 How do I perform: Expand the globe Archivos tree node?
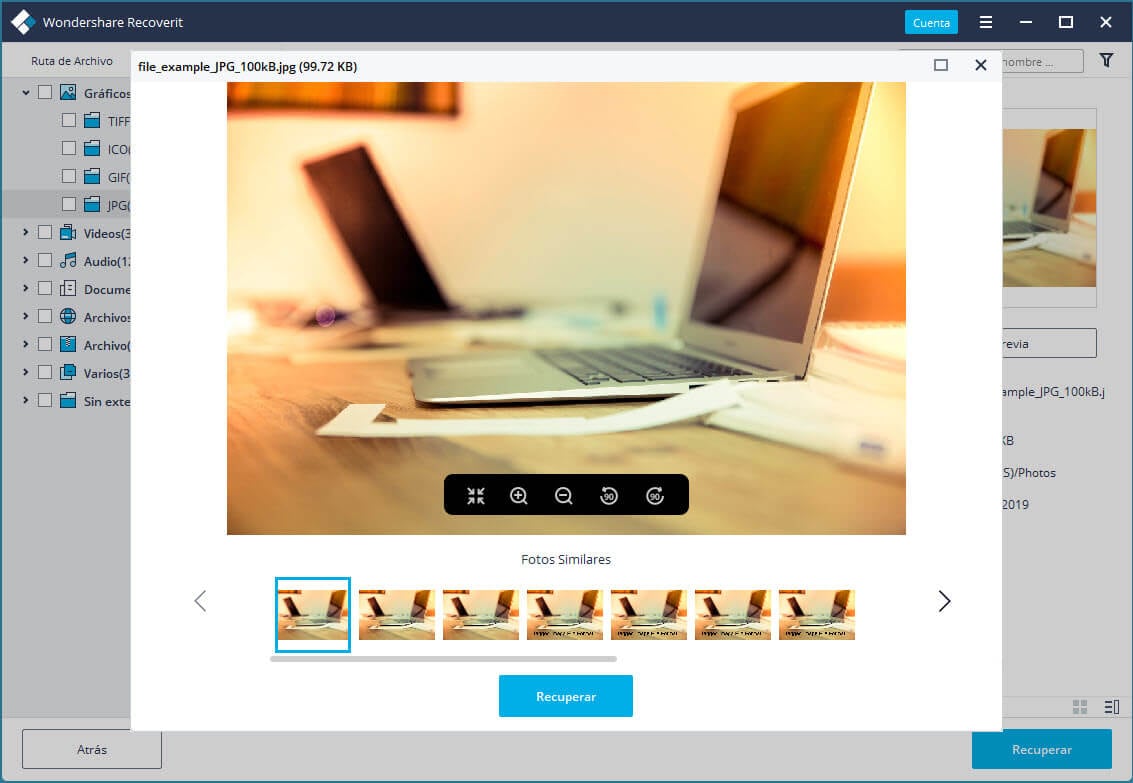[x=26, y=316]
